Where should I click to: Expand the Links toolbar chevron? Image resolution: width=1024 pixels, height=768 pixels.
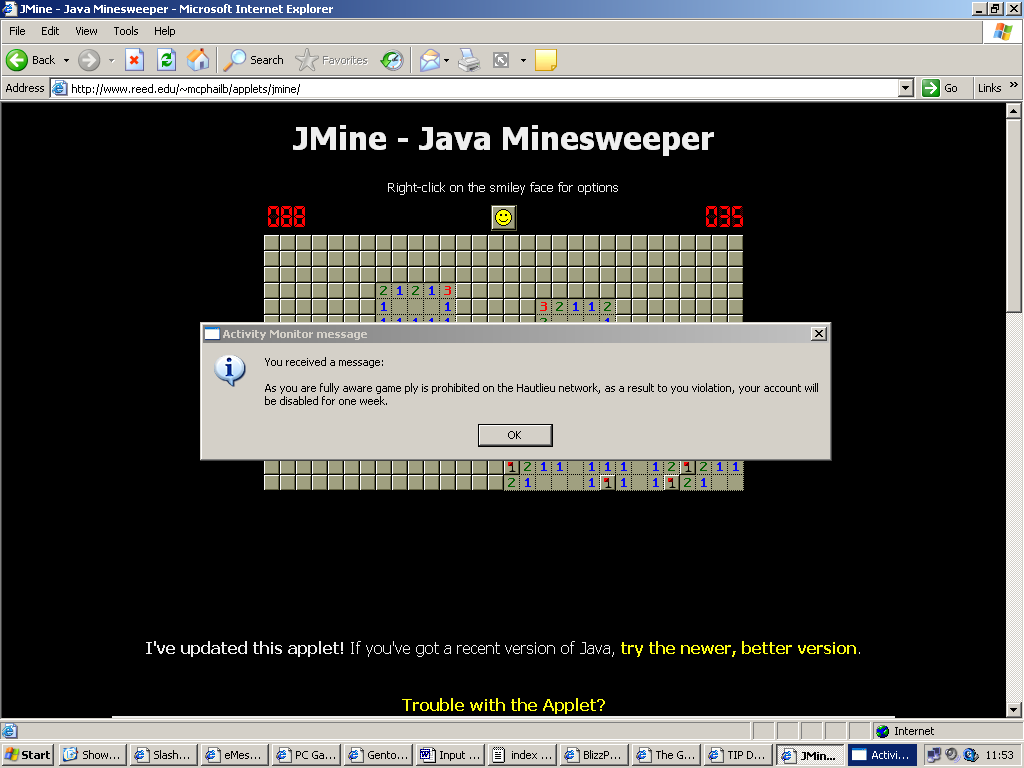pos(1014,85)
